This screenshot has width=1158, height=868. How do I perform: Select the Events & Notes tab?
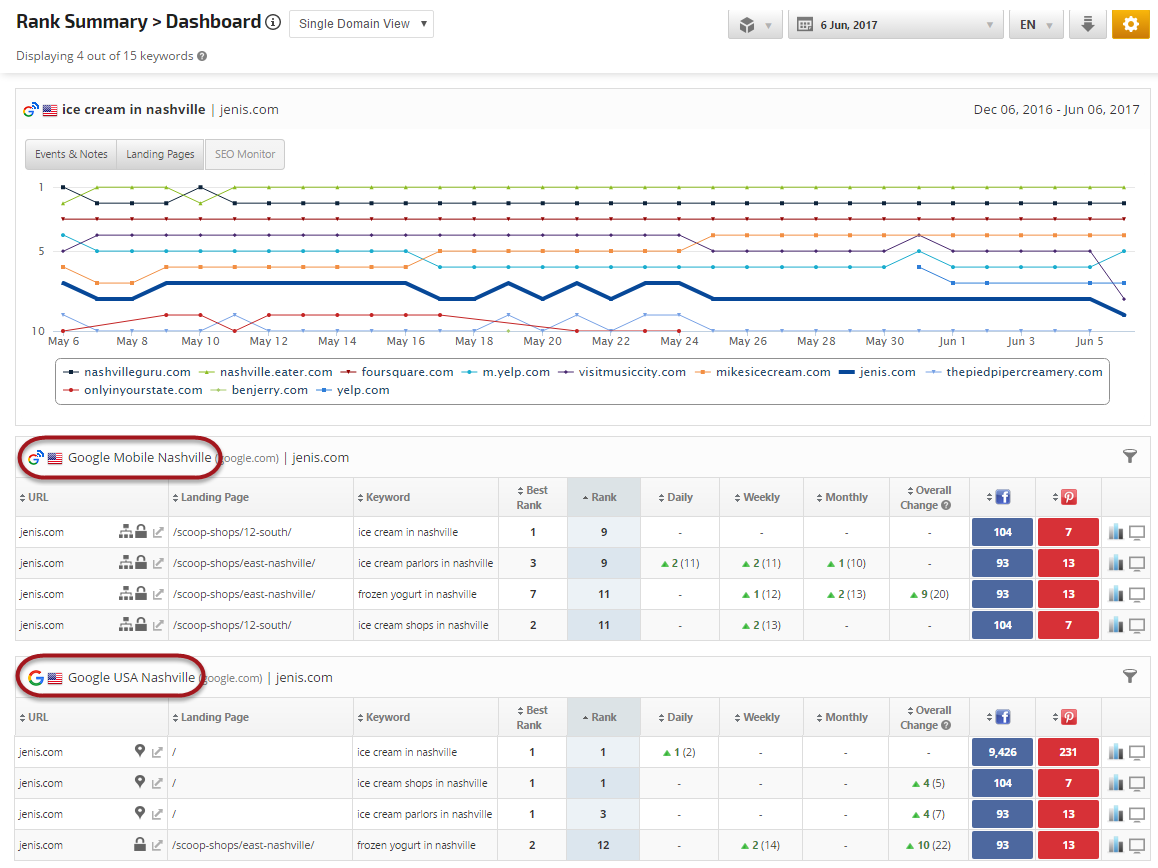tap(71, 154)
